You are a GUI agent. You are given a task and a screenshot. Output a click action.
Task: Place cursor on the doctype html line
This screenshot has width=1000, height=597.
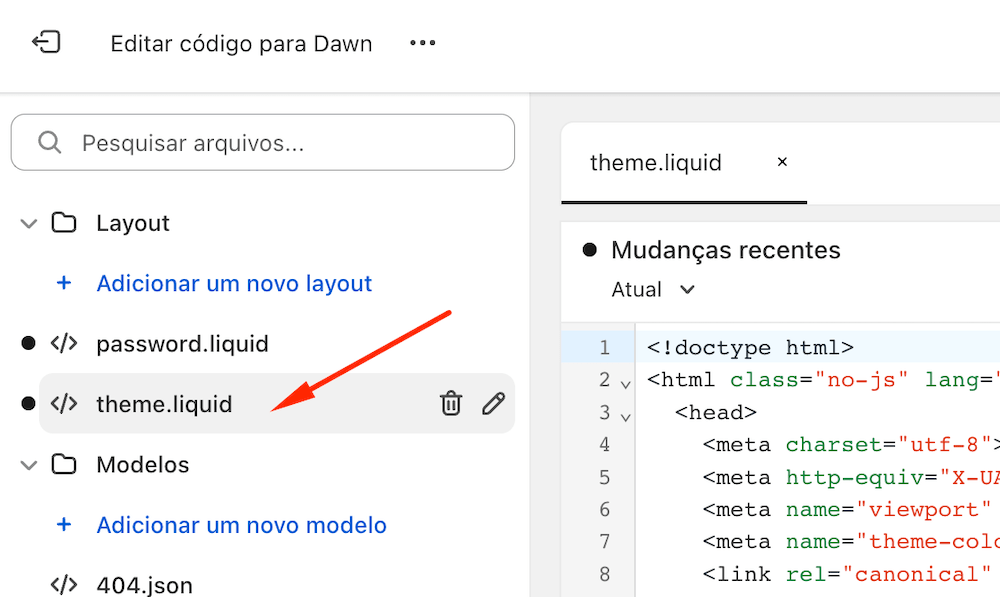tap(750, 348)
